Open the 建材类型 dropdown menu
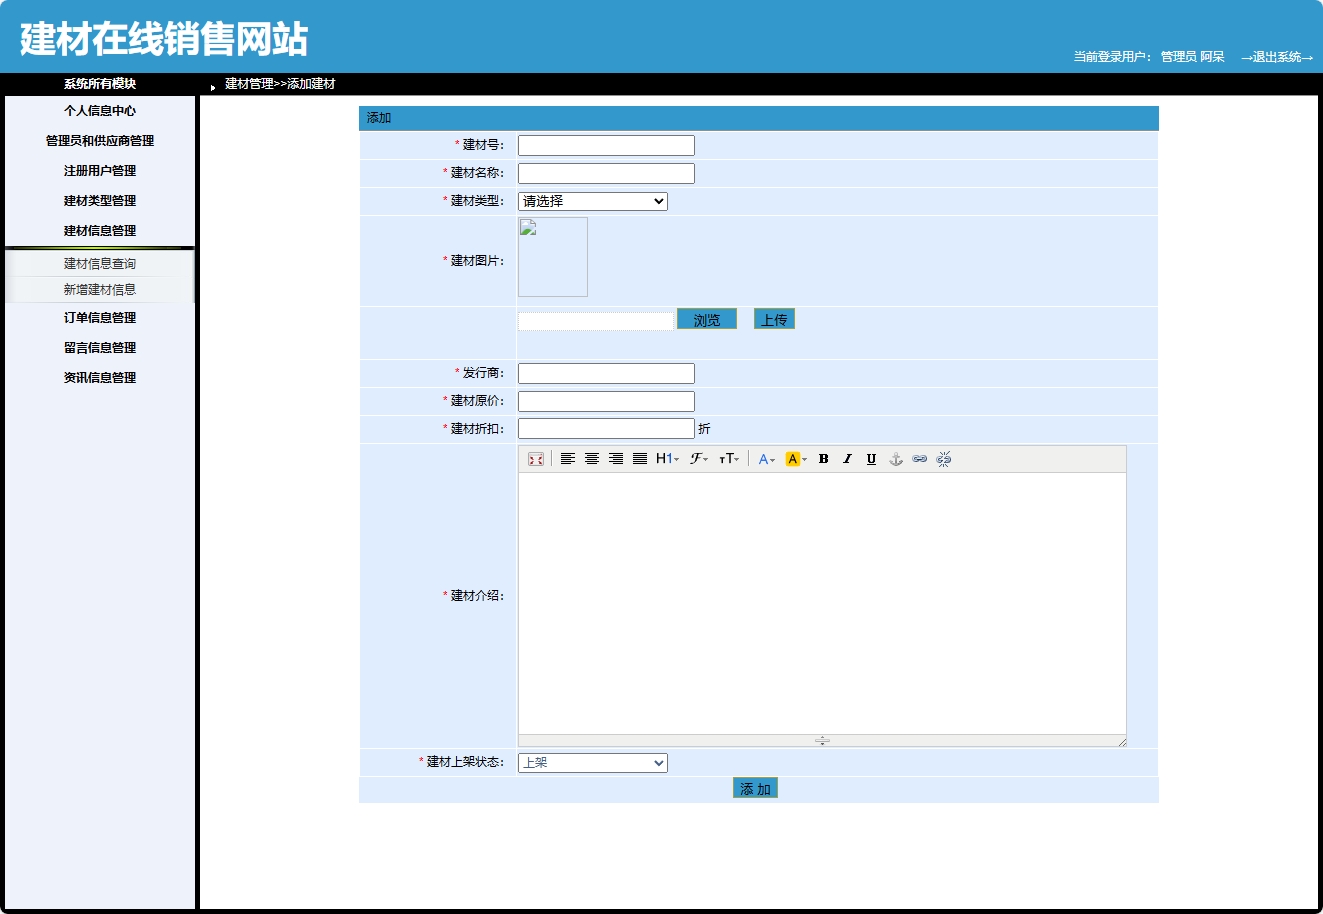The image size is (1323, 914). click(x=592, y=201)
